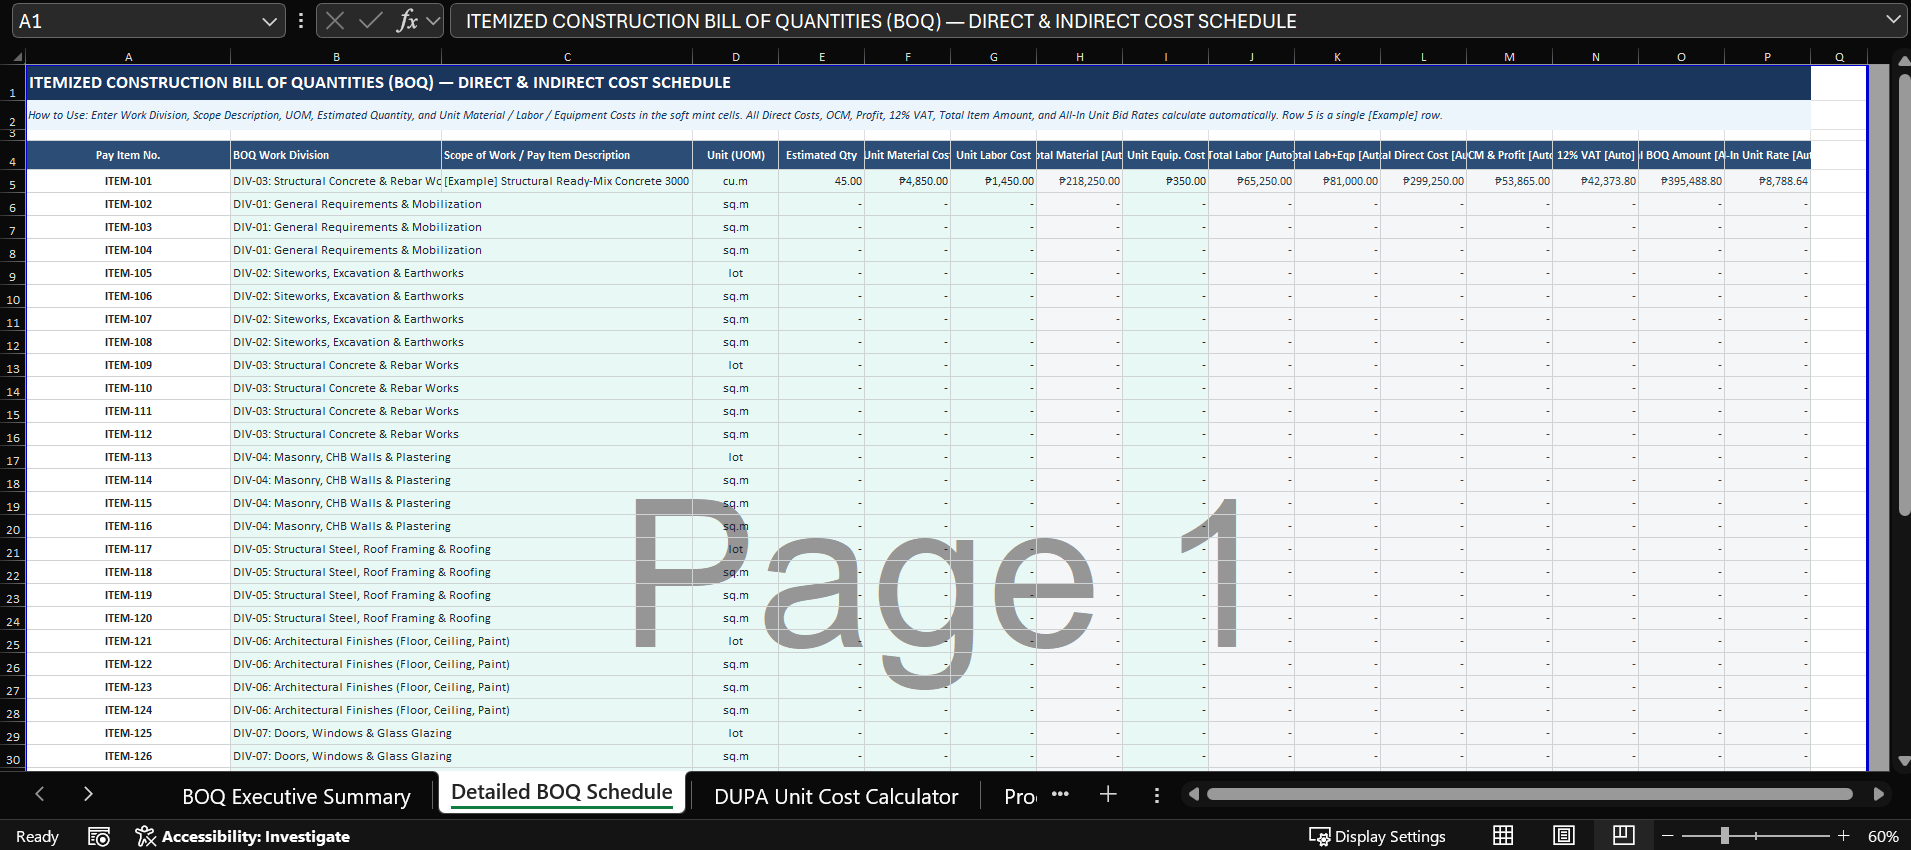Switch to Page Break Preview icon
Screen dimensions: 1911x850
pos(1624,835)
